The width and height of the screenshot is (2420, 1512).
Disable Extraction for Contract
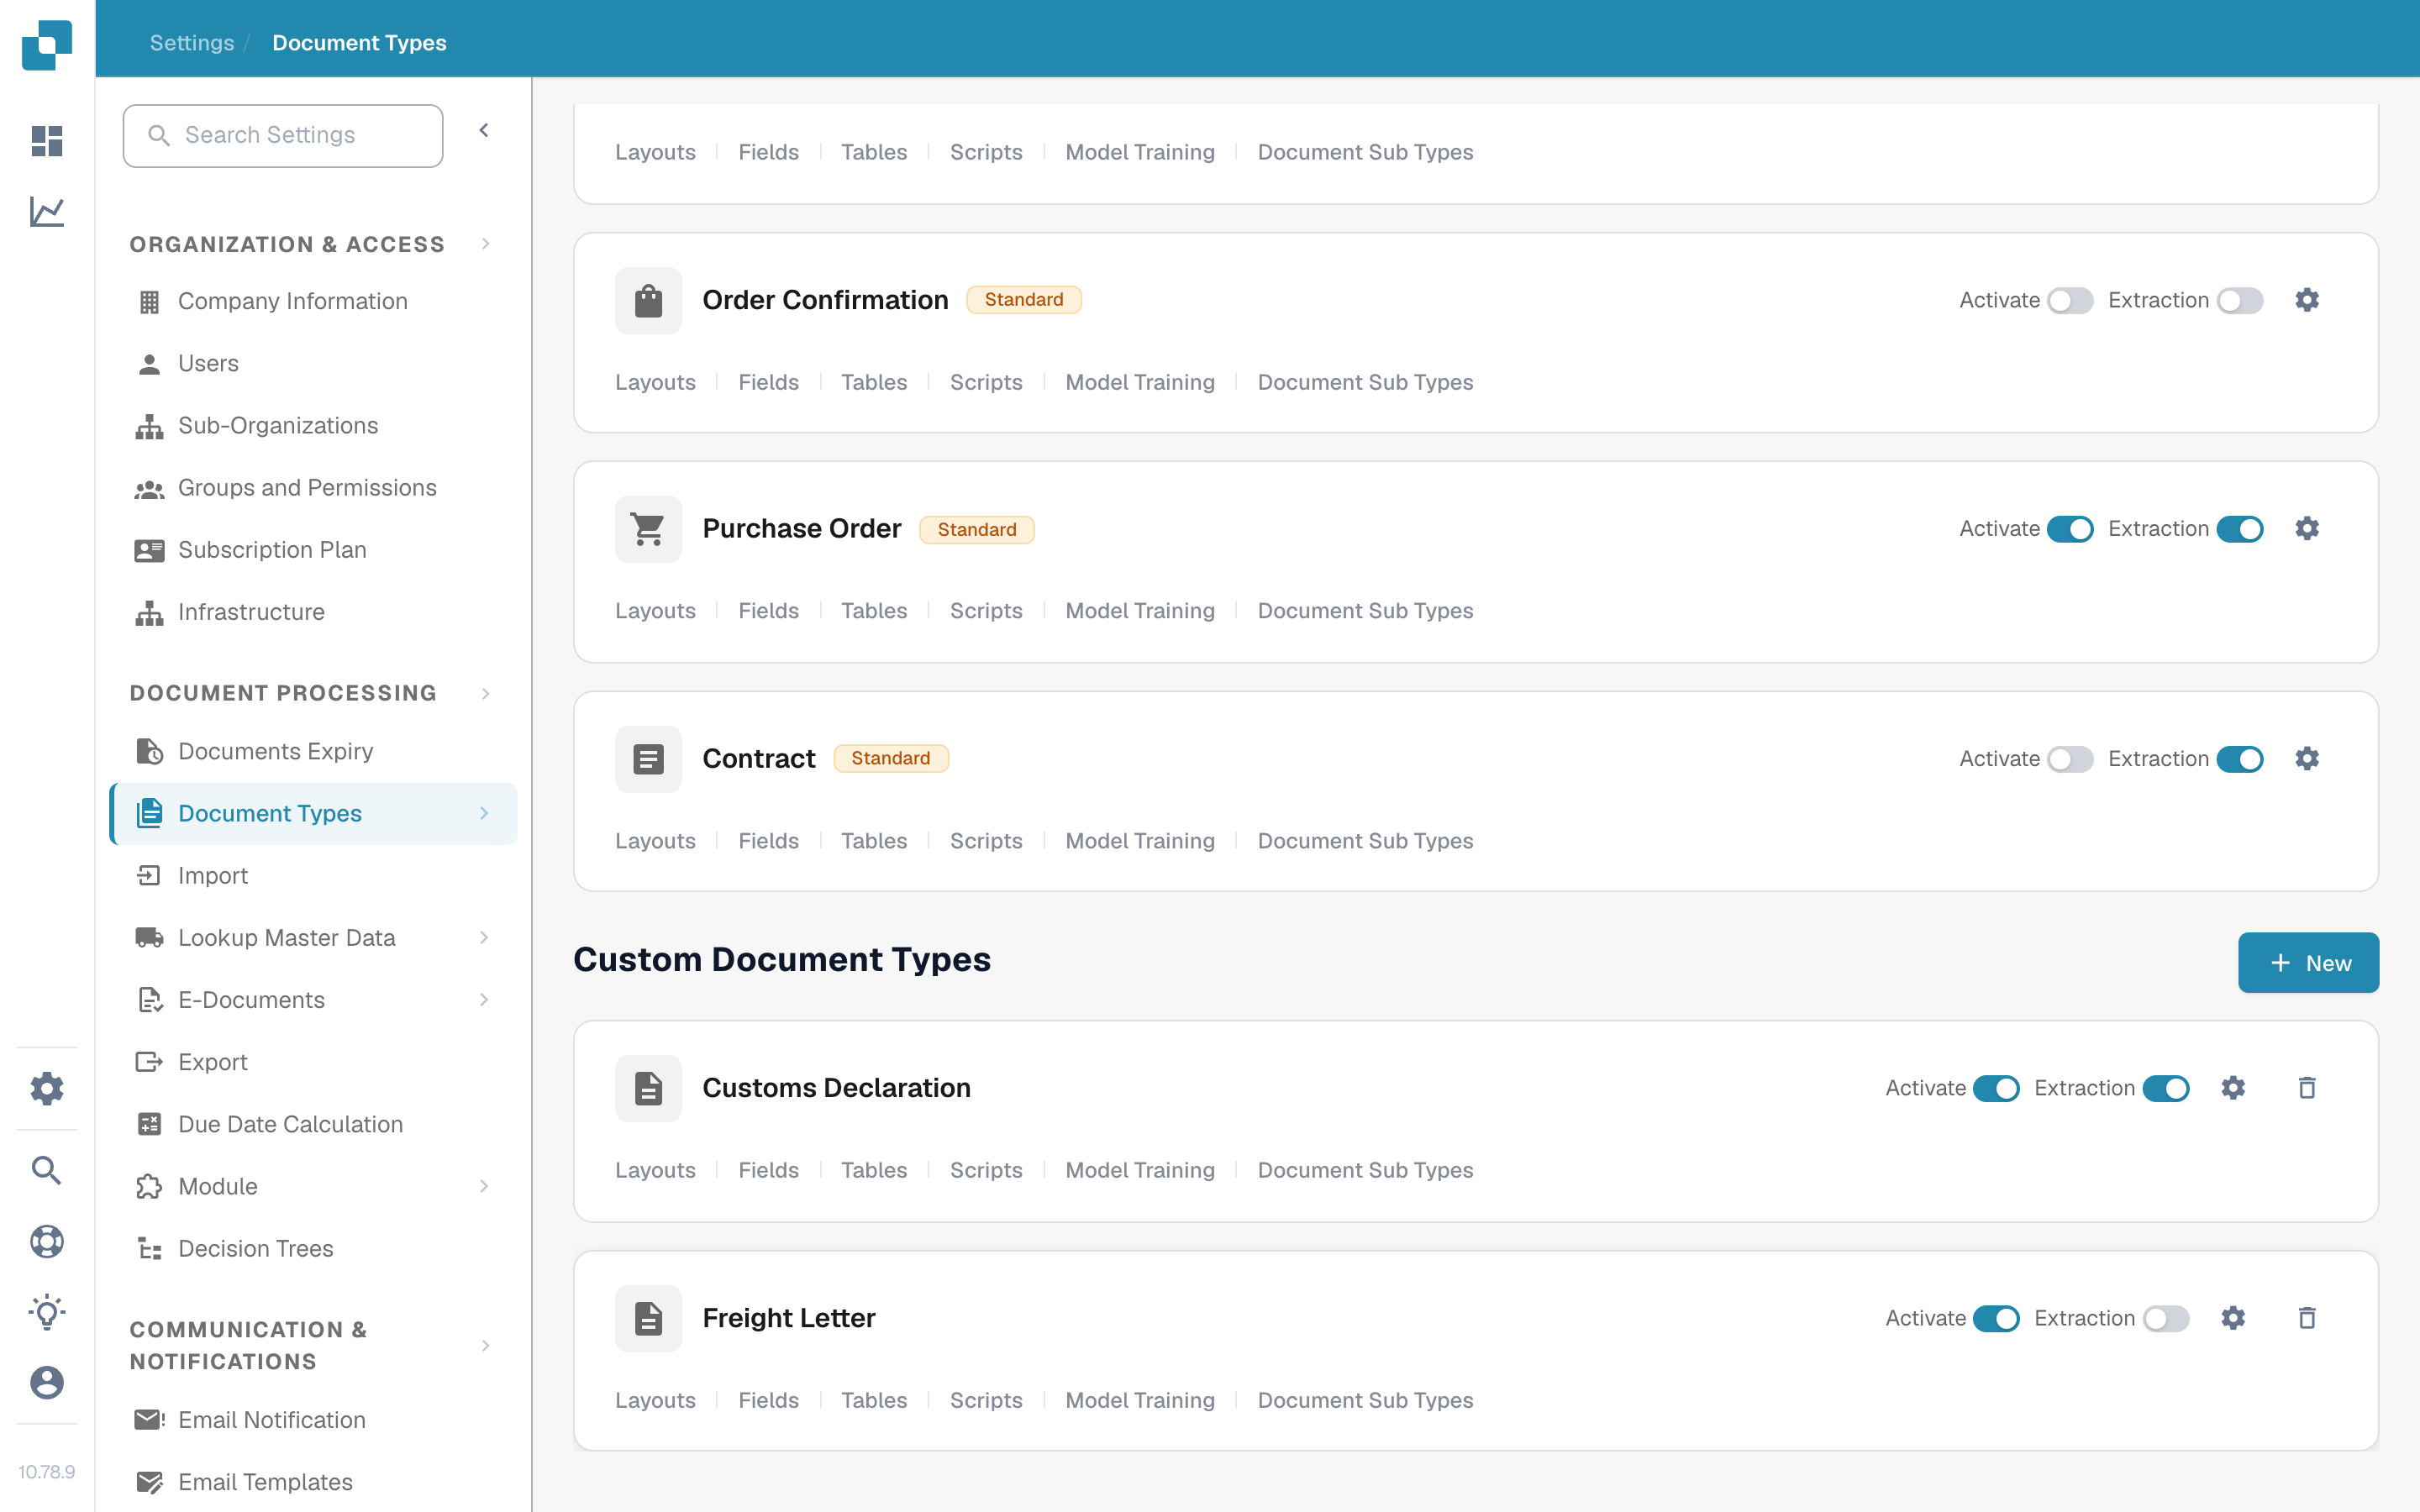coord(2240,759)
